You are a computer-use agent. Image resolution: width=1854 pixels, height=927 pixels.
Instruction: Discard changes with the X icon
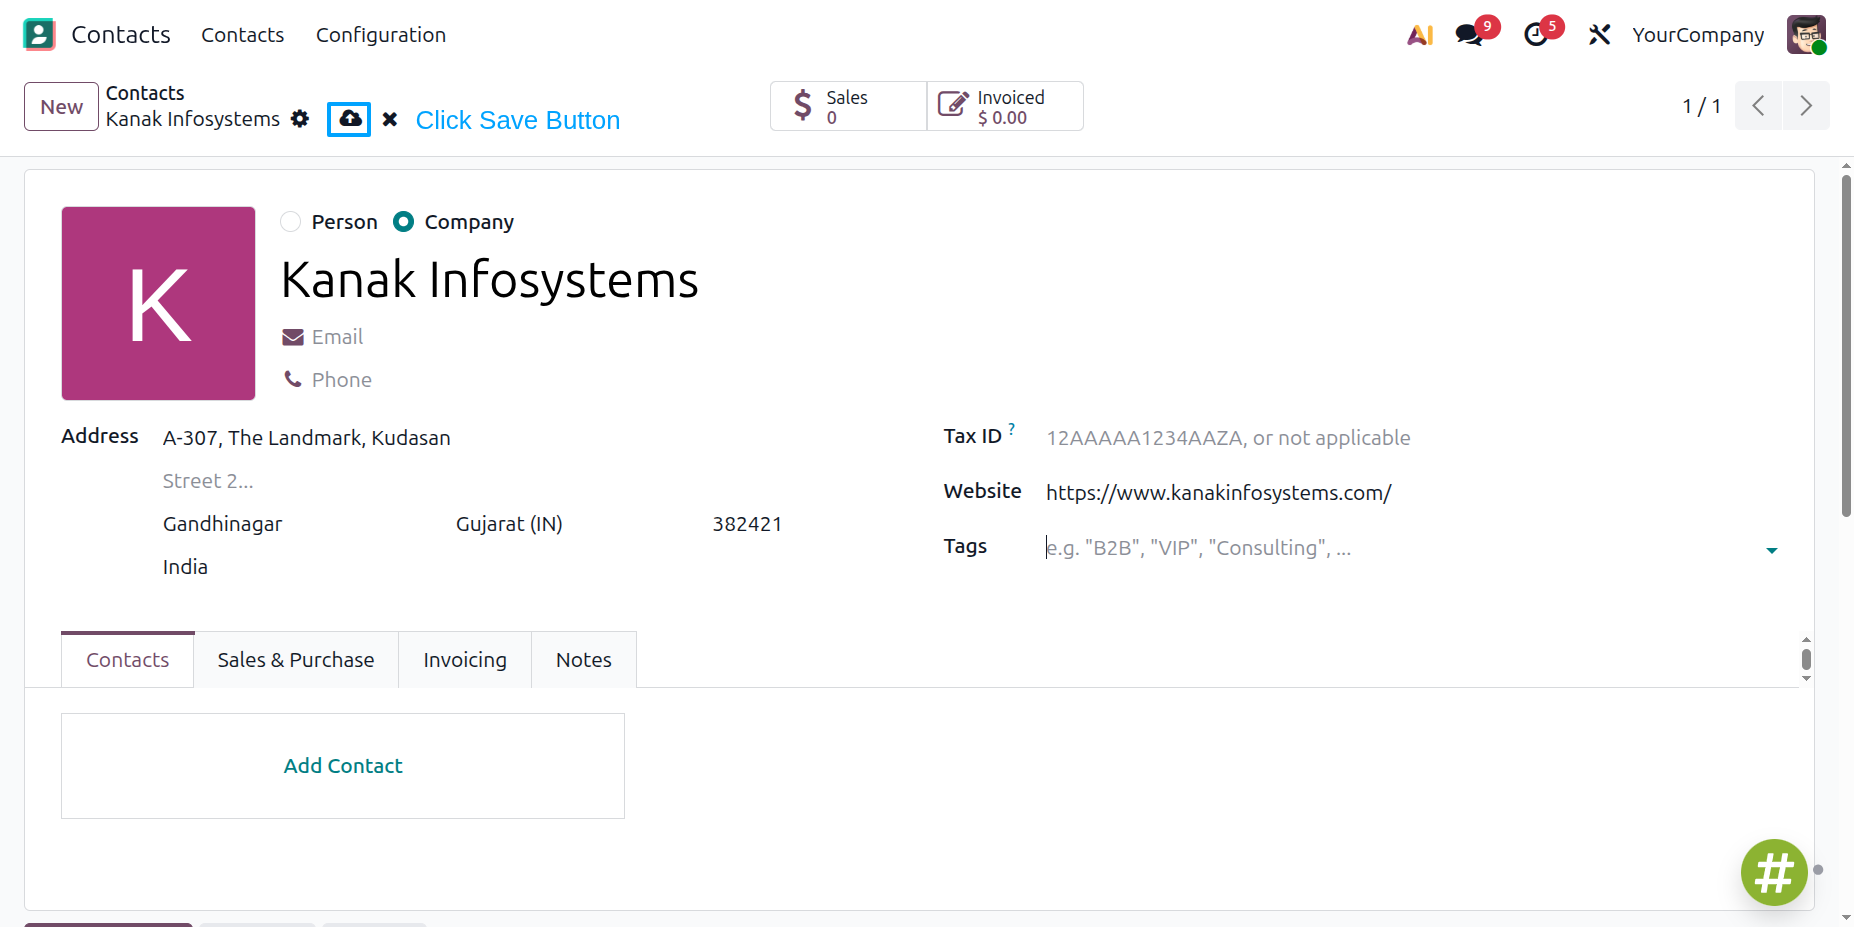click(390, 119)
